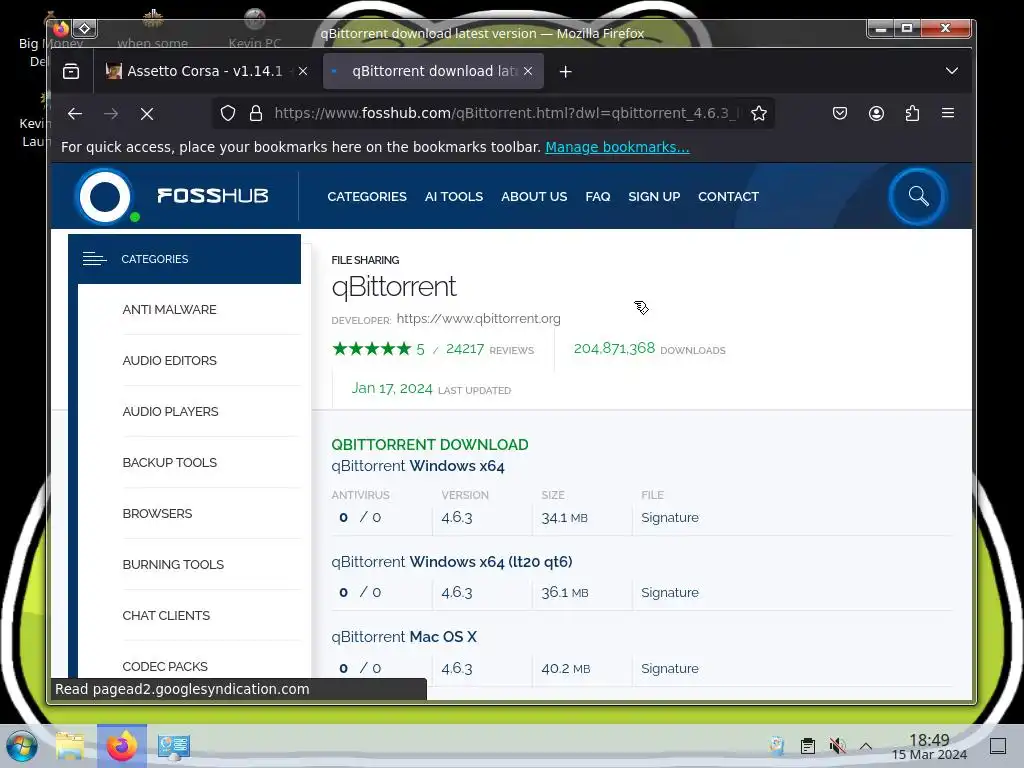1024x768 pixels.
Task: Go back using the Firefox back arrow
Action: [x=74, y=114]
